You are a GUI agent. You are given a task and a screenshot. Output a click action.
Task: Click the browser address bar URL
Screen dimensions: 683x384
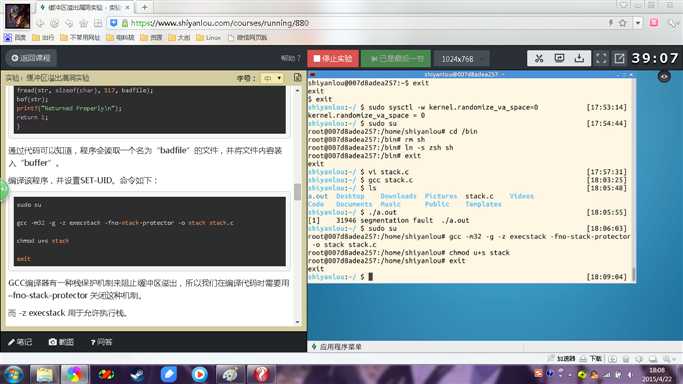pyautogui.click(x=220, y=23)
